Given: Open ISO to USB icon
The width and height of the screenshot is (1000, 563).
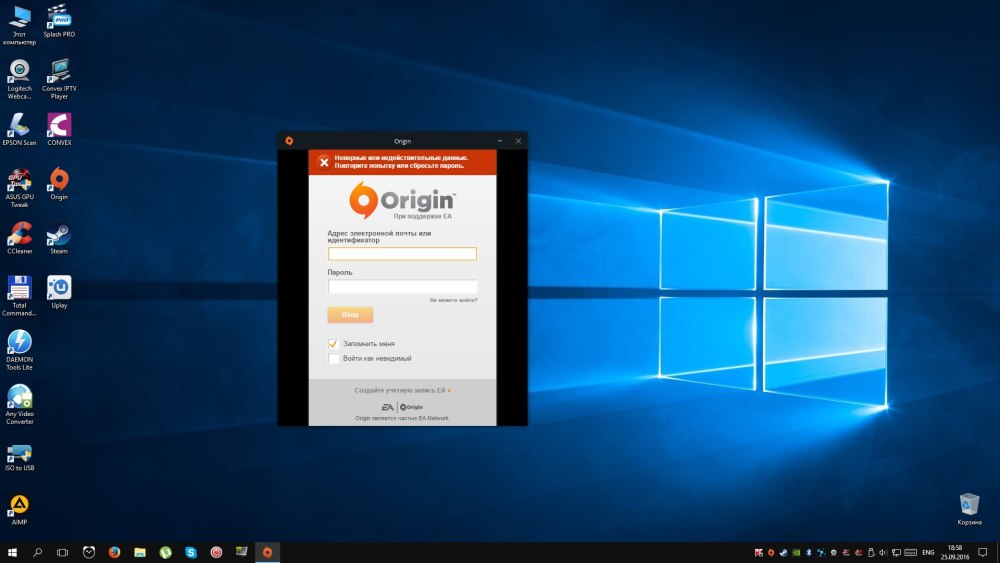Looking at the screenshot, I should 19,458.
